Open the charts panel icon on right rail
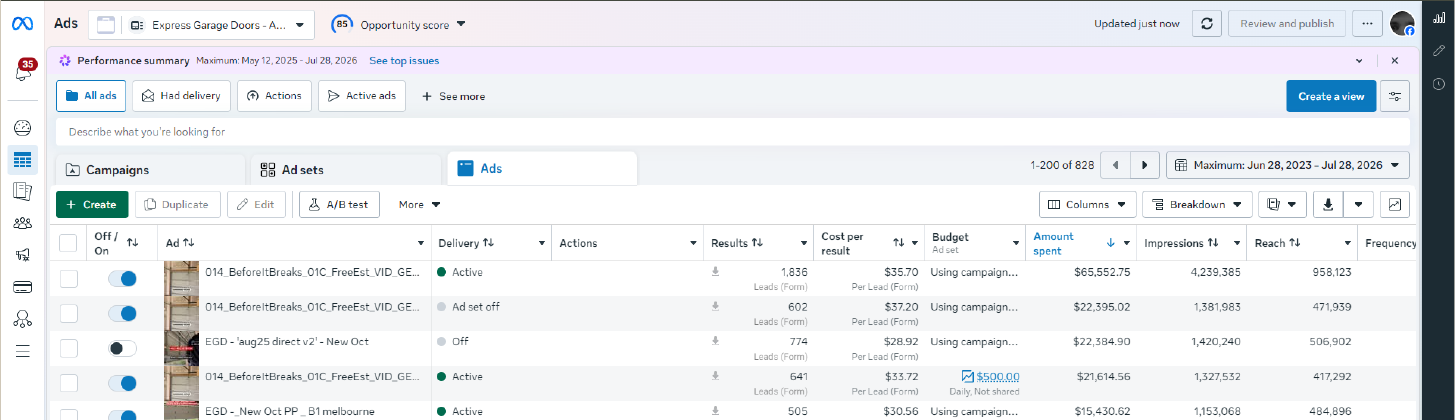 click(1438, 19)
